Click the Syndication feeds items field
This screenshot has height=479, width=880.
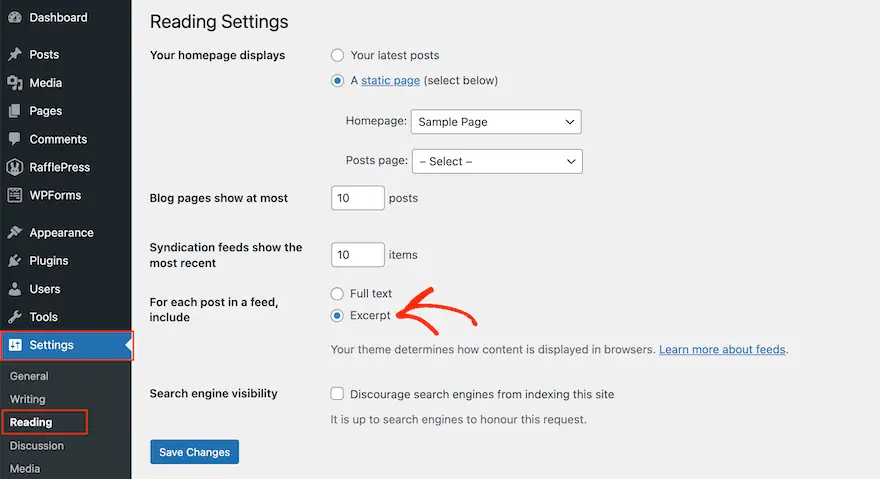[x=358, y=255]
